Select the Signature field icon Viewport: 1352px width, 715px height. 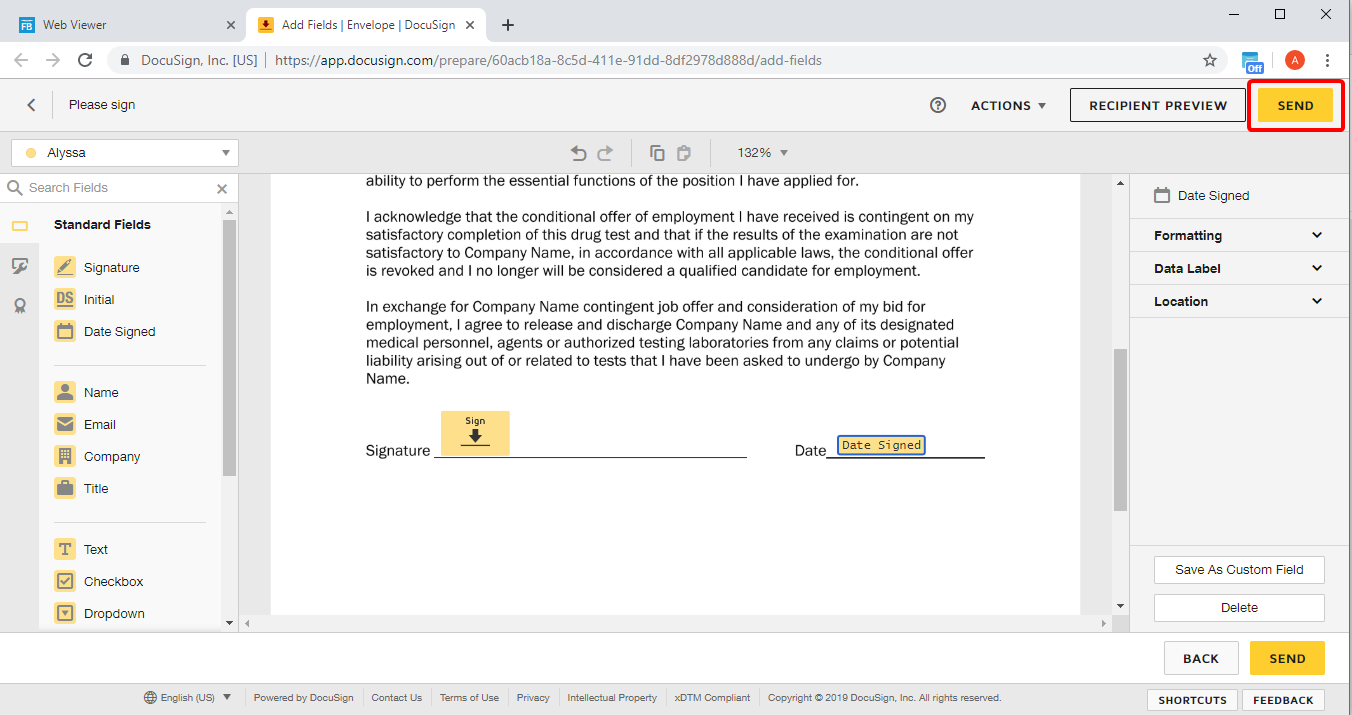tap(65, 267)
